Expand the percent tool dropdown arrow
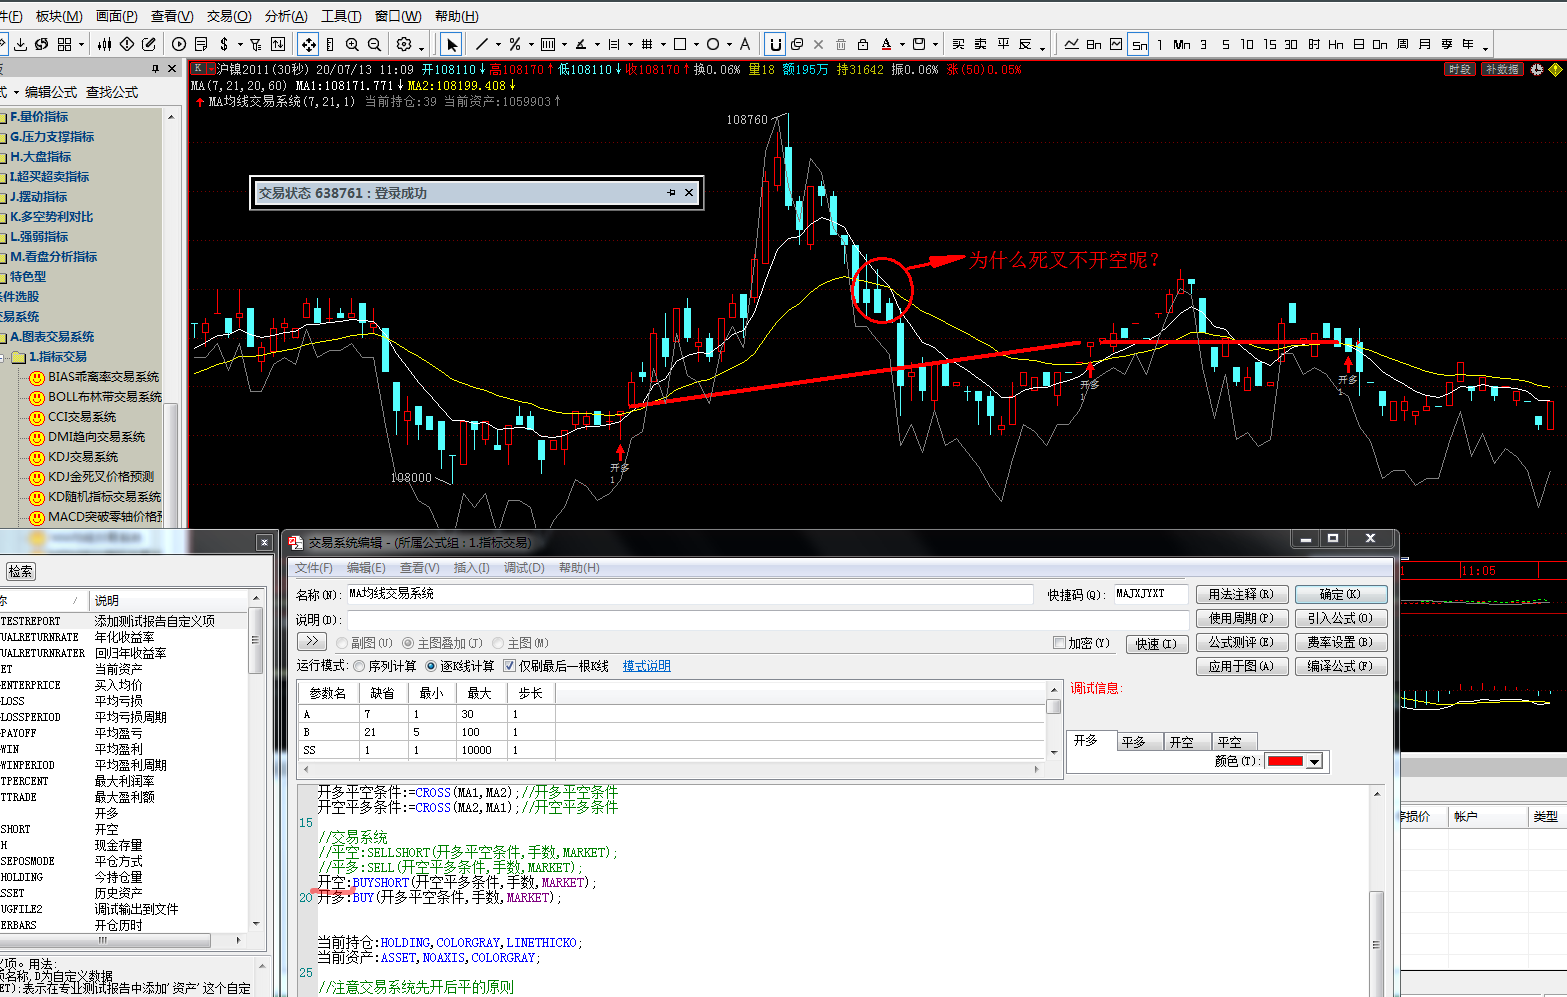 (x=530, y=45)
